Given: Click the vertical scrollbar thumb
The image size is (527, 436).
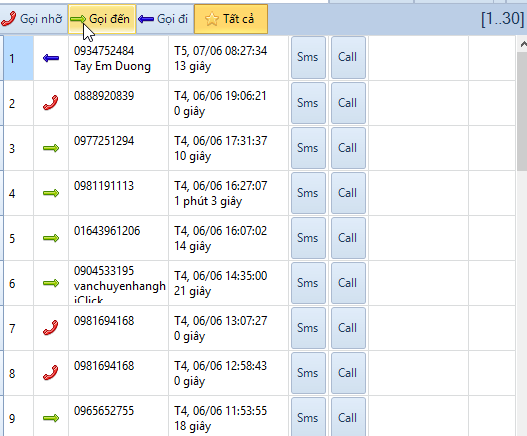Looking at the screenshot, I should click(x=522, y=111).
